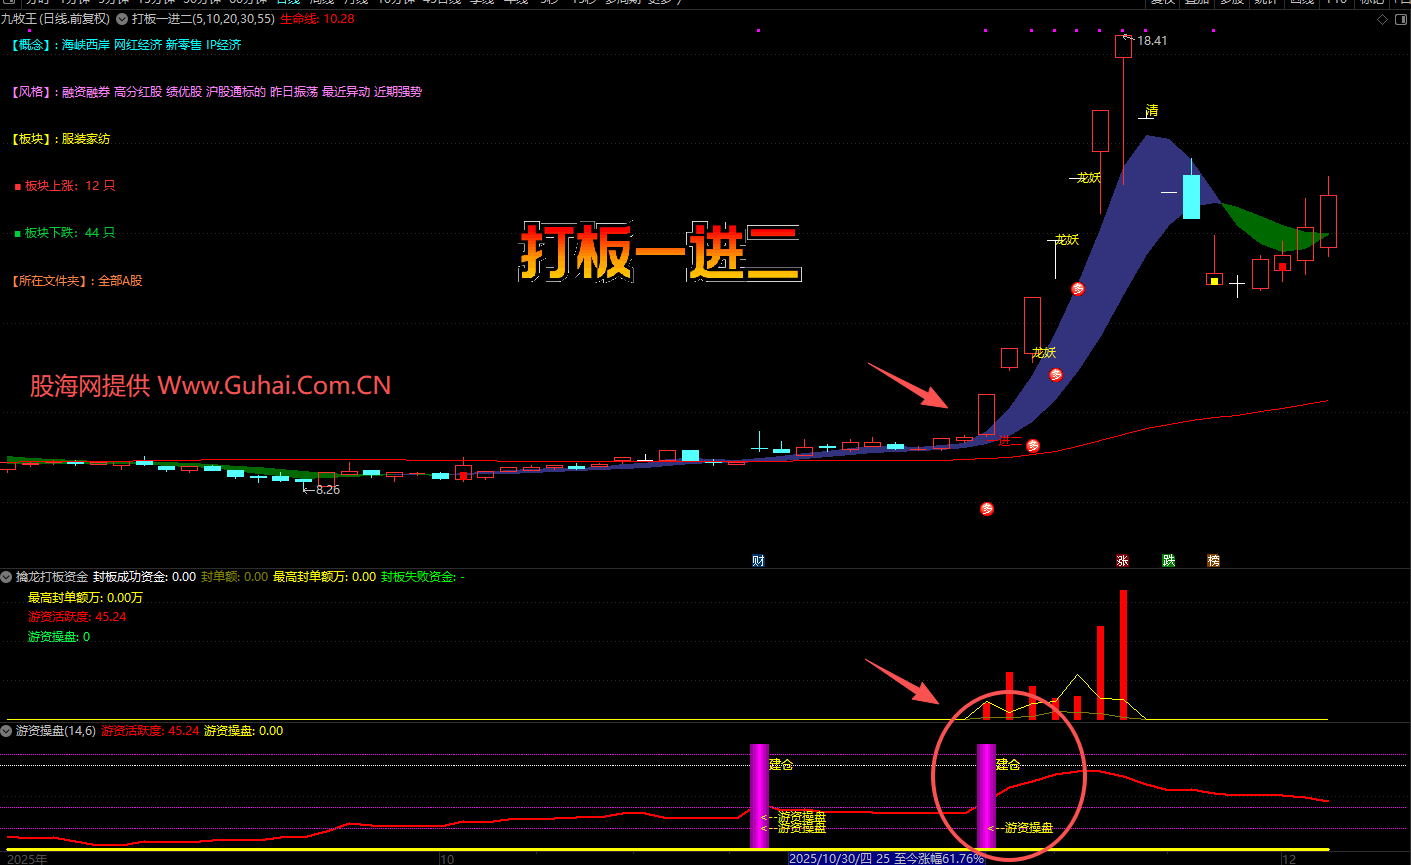1411x865 pixels.
Task: Click the green 跌 marker icon
Action: [x=1168, y=561]
